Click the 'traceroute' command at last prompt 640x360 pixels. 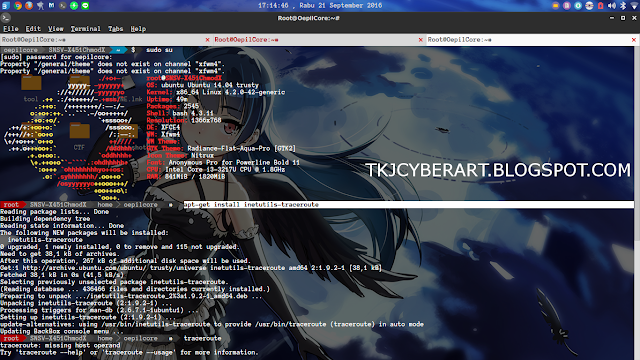point(202,338)
